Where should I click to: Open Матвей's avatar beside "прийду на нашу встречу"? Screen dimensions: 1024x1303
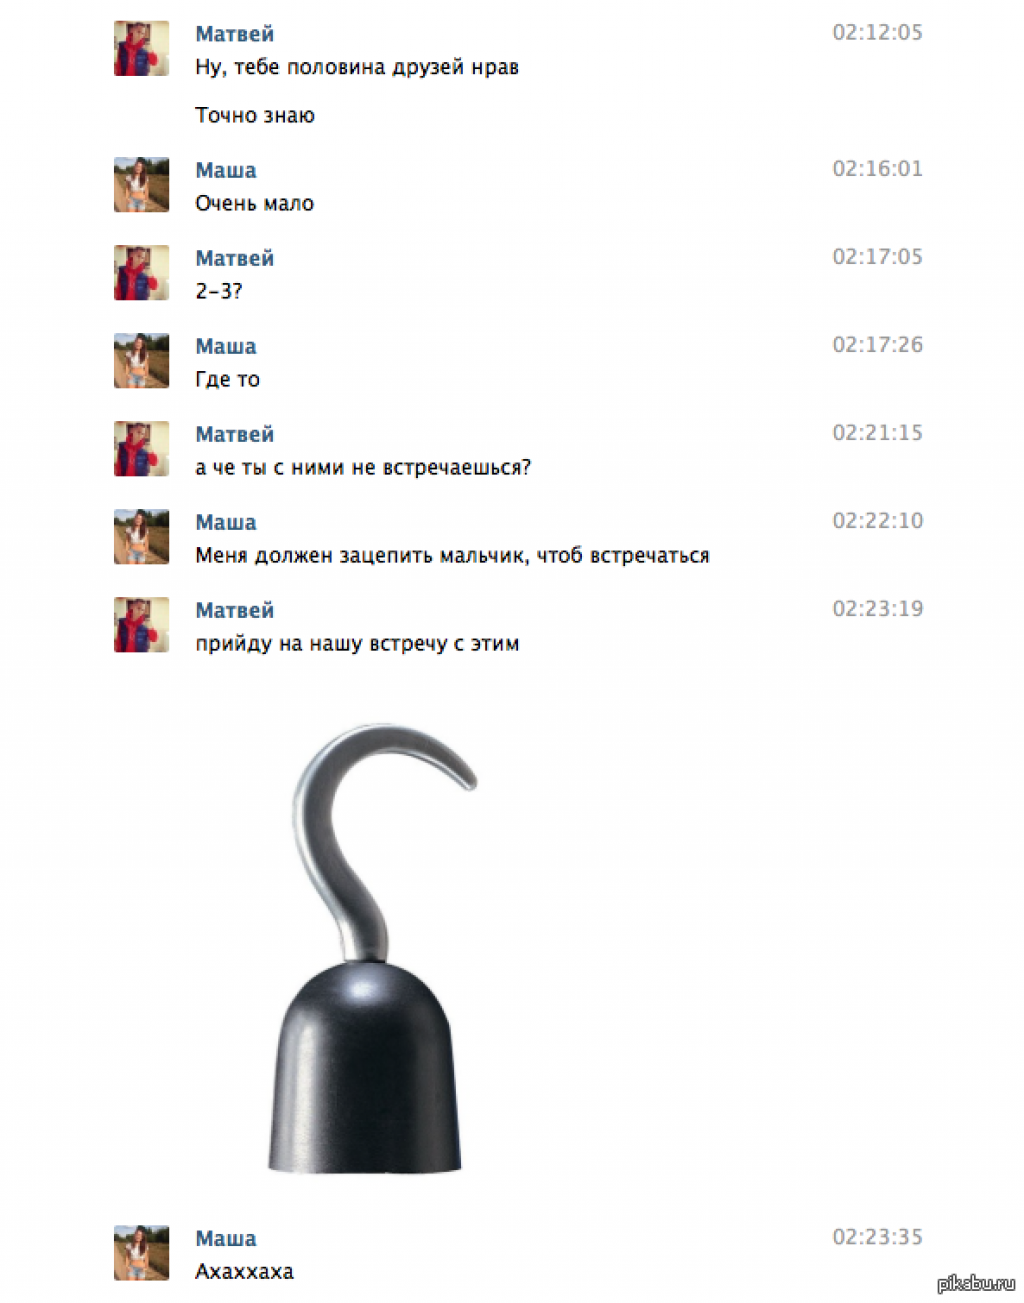[141, 624]
